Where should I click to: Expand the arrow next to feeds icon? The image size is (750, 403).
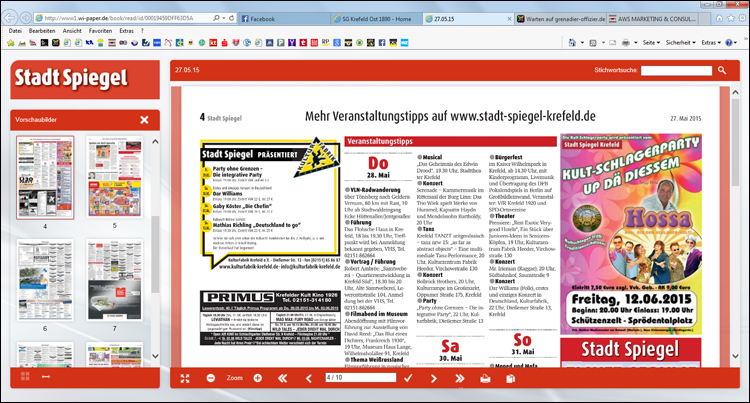point(603,43)
